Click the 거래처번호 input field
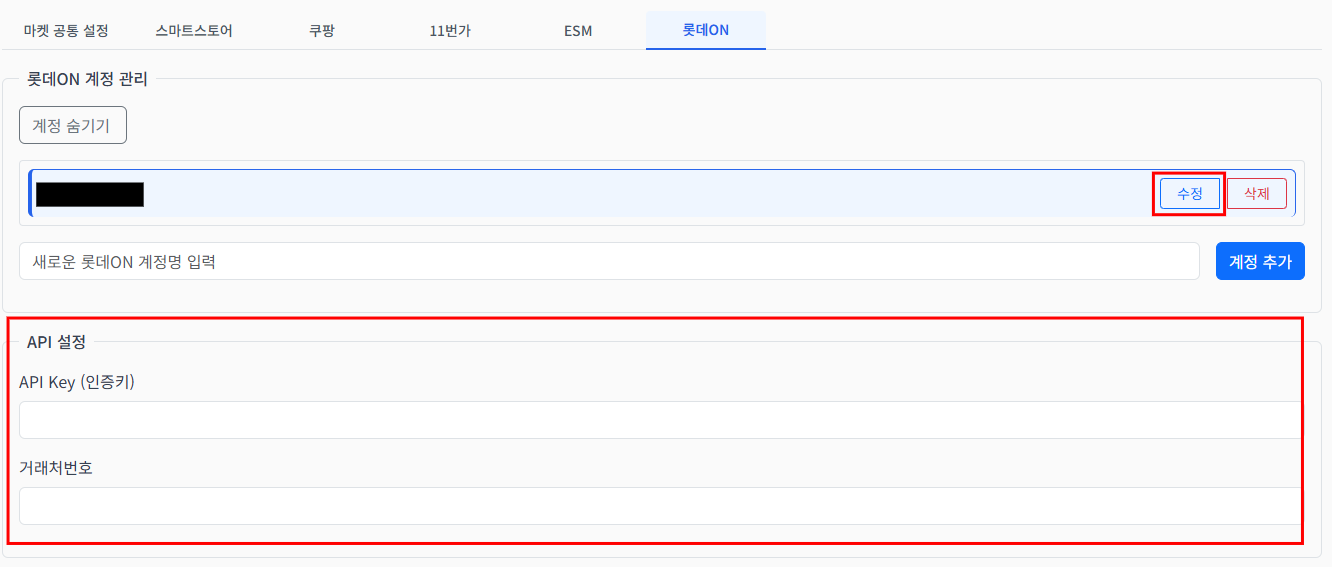This screenshot has width=1332, height=567. point(661,506)
